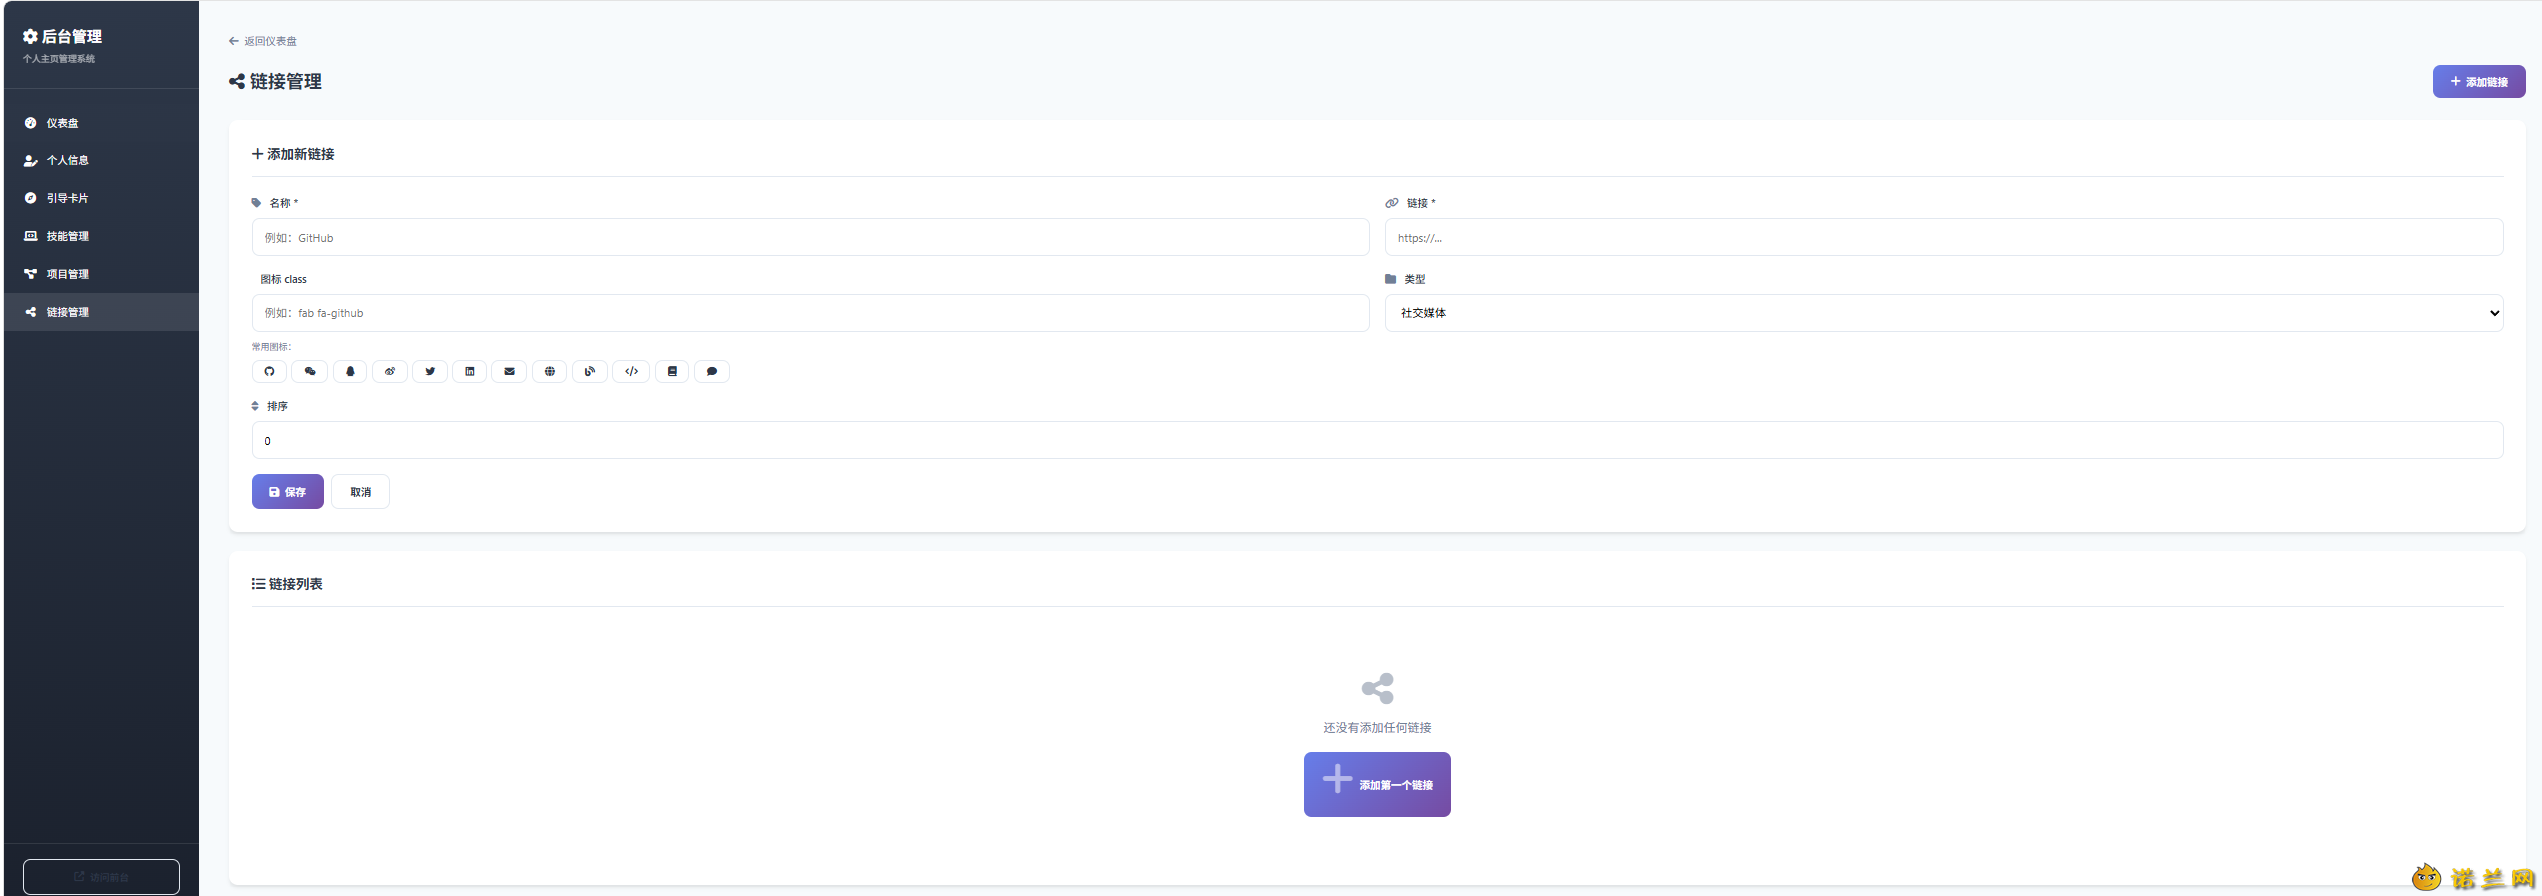Click the 还没有添加任何链接 empty message

pyautogui.click(x=1377, y=728)
